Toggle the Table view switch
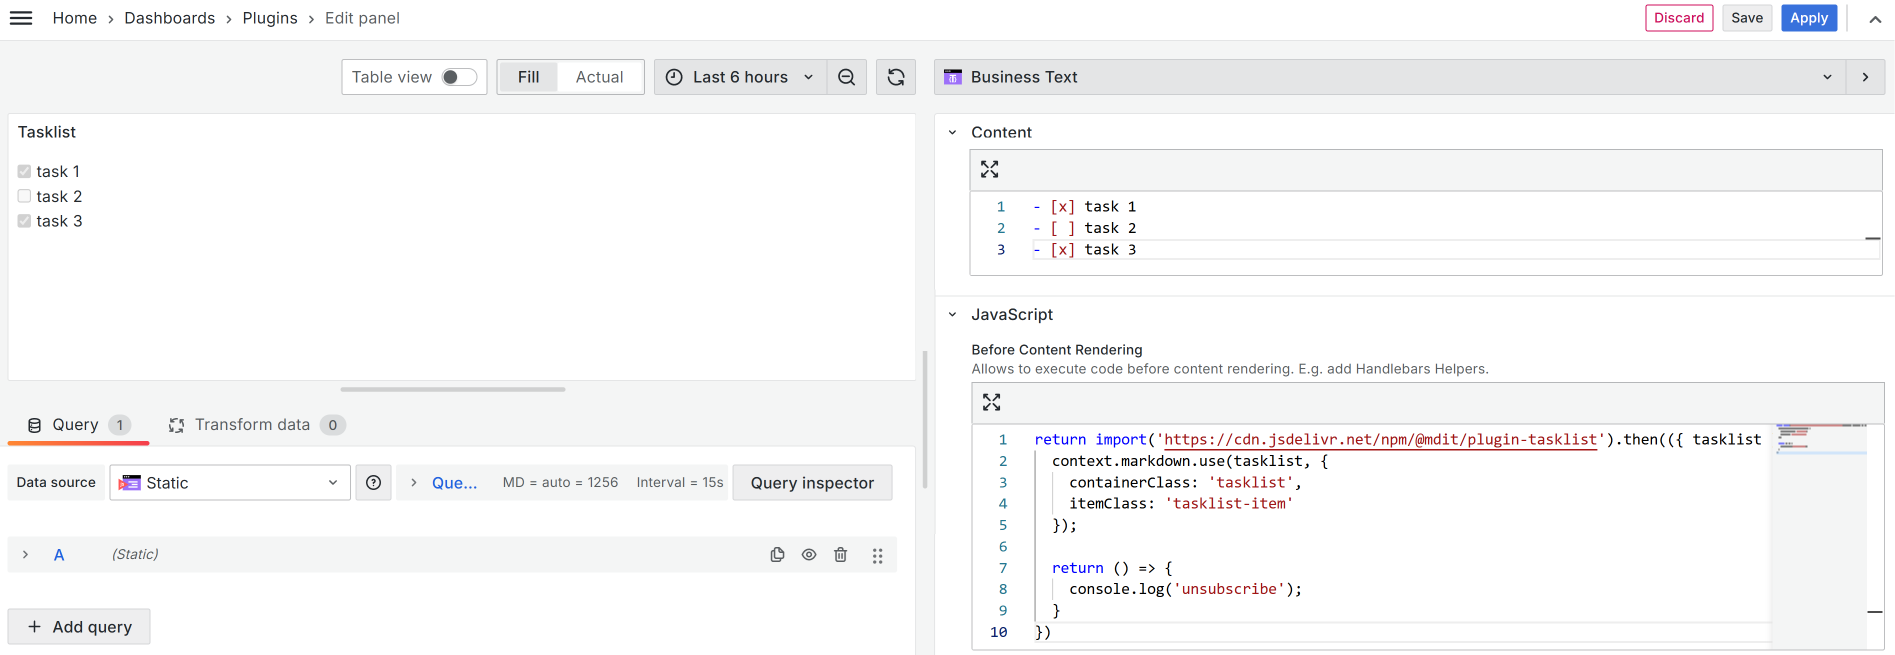 [459, 77]
